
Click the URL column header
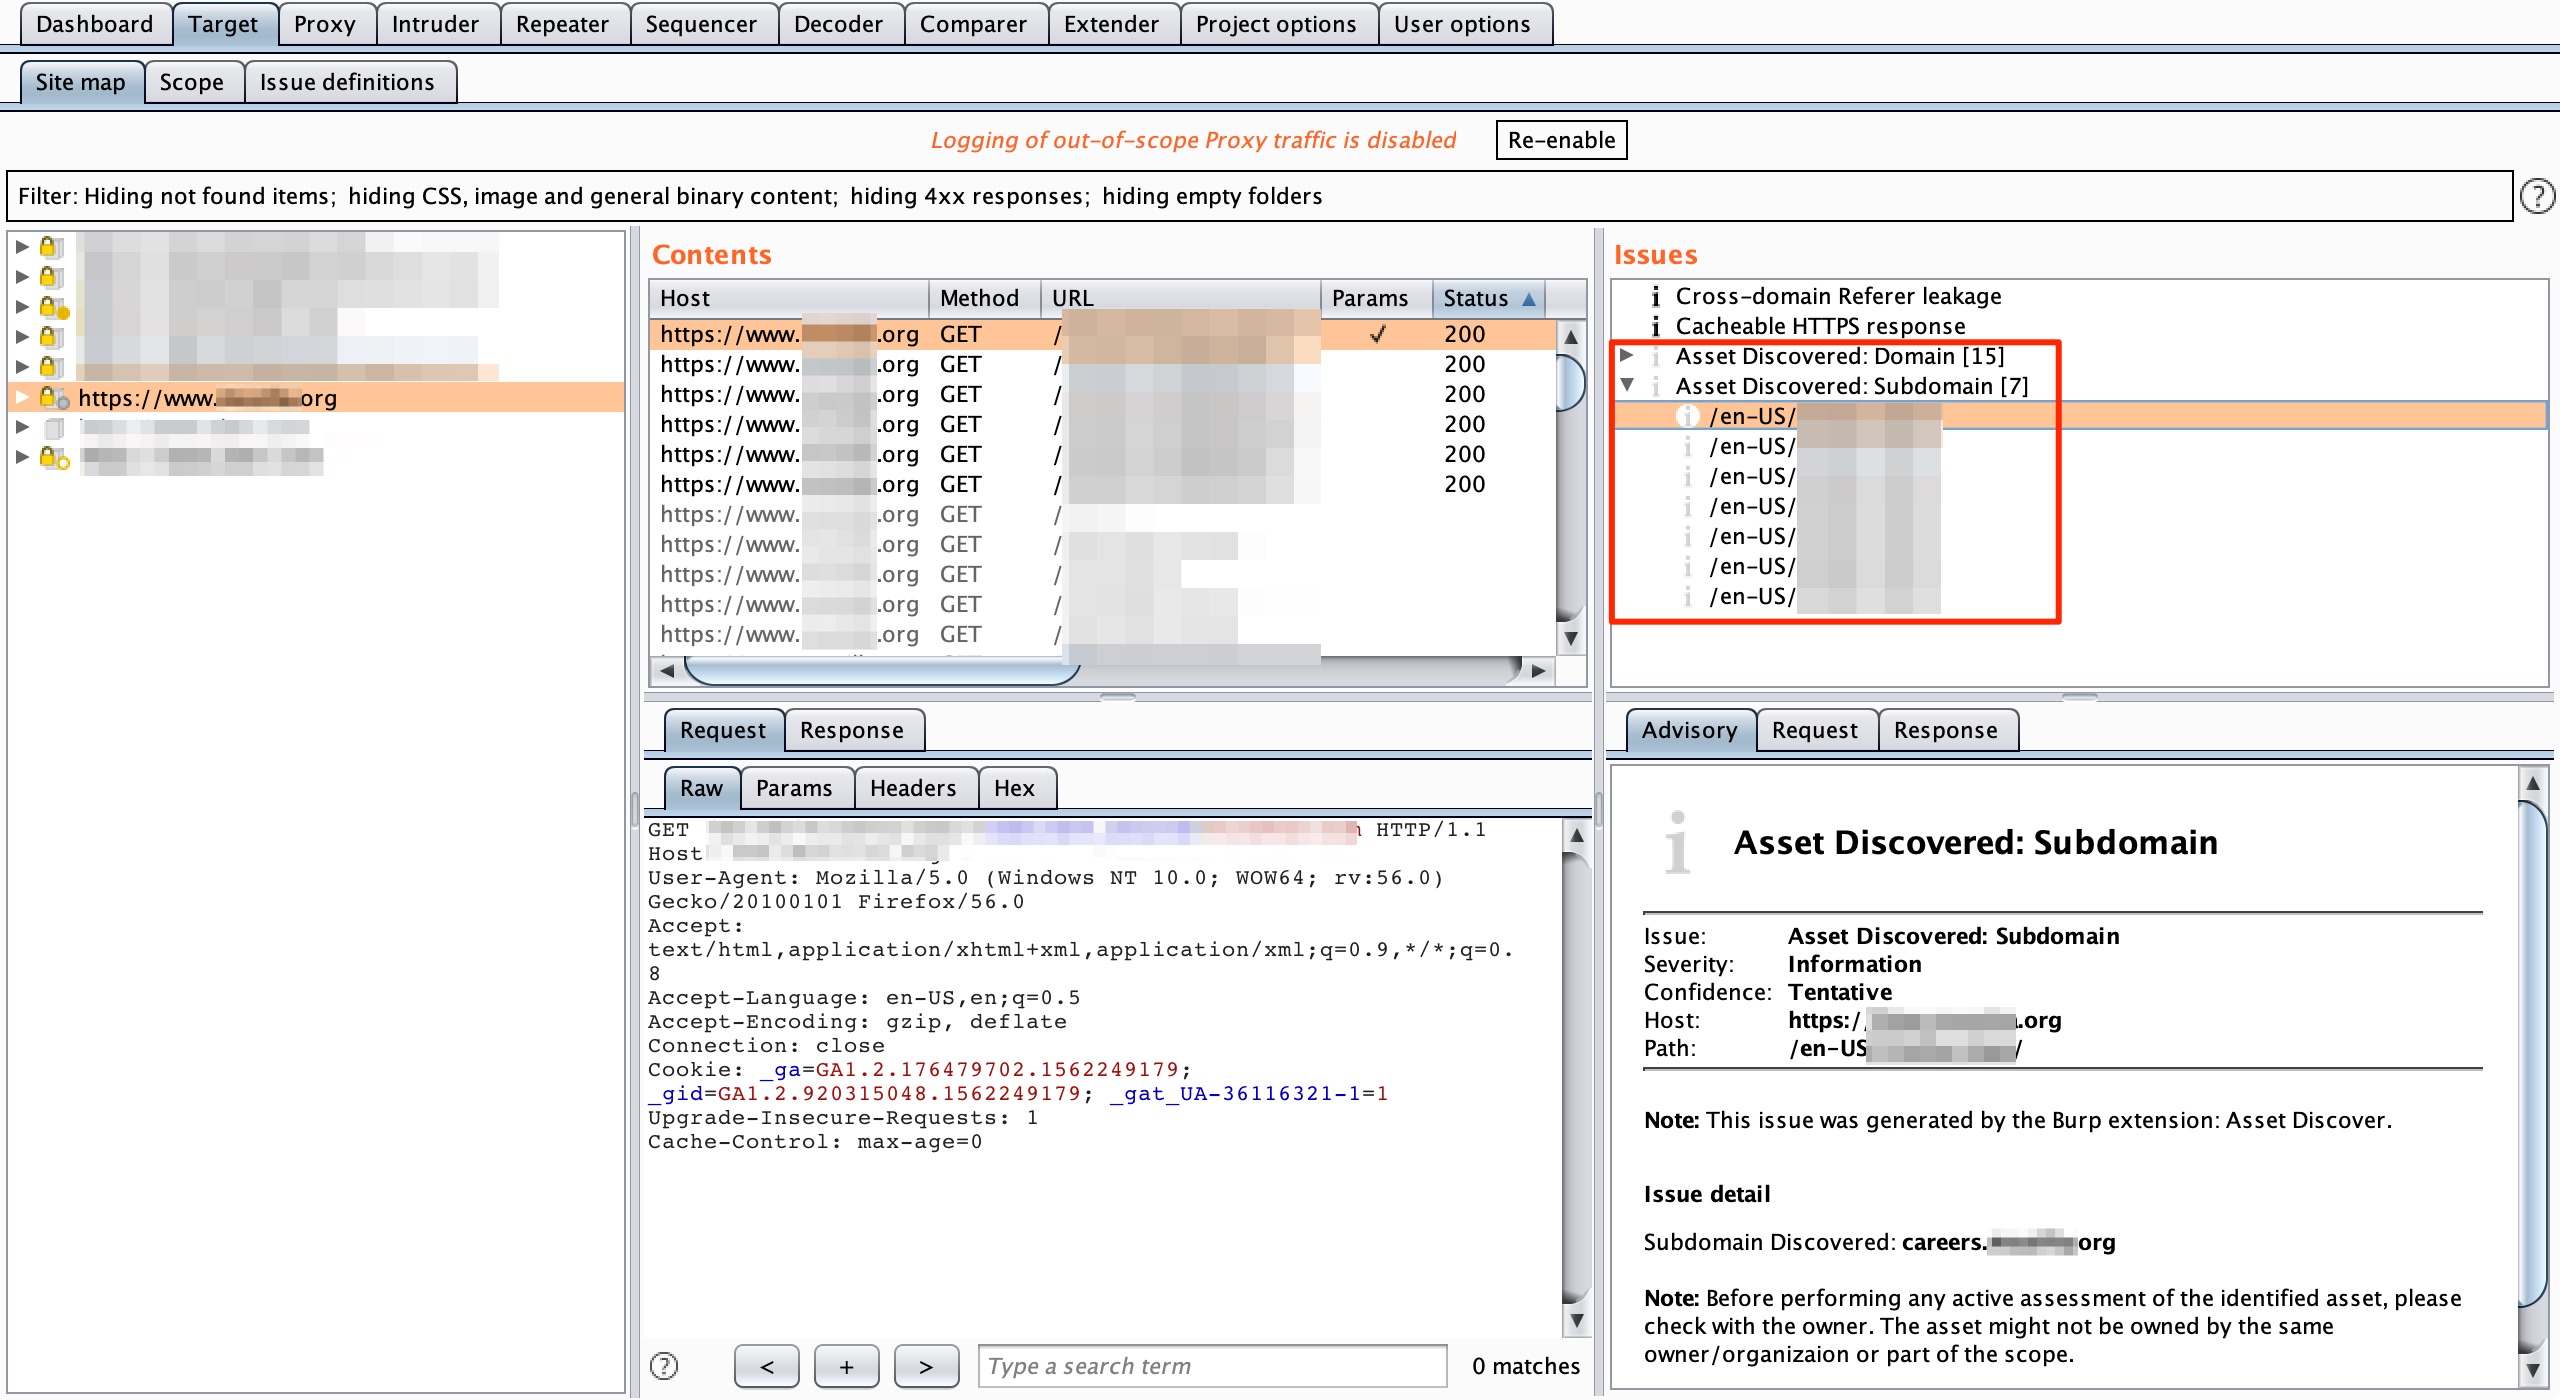pyautogui.click(x=1181, y=298)
